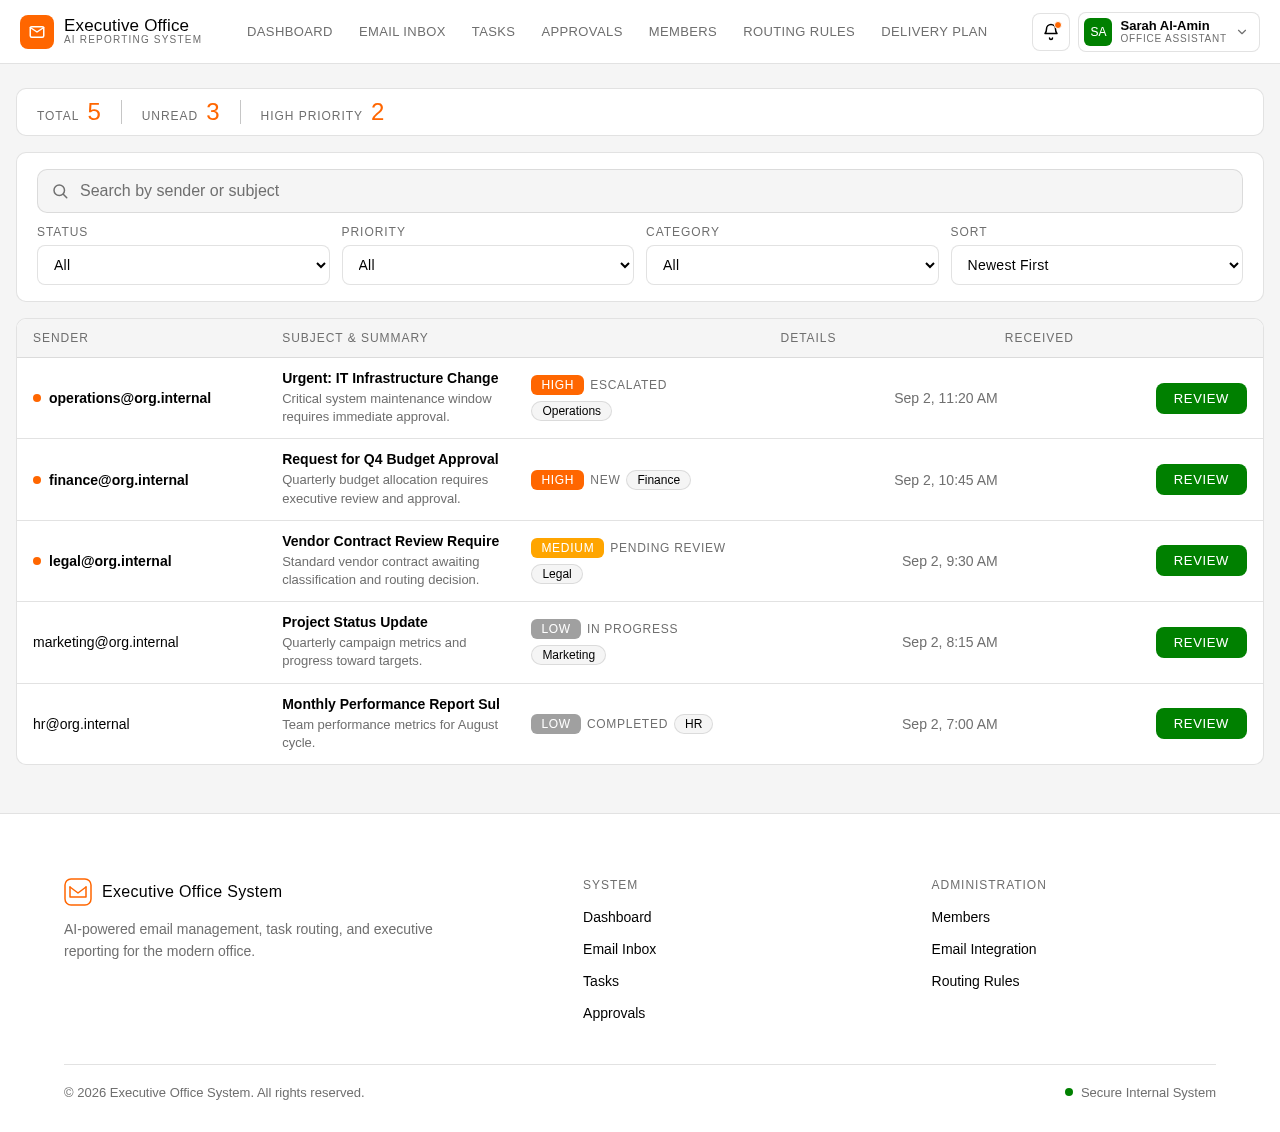This screenshot has height=1132, width=1280.
Task: Click the SA avatar badge
Action: click(1098, 32)
